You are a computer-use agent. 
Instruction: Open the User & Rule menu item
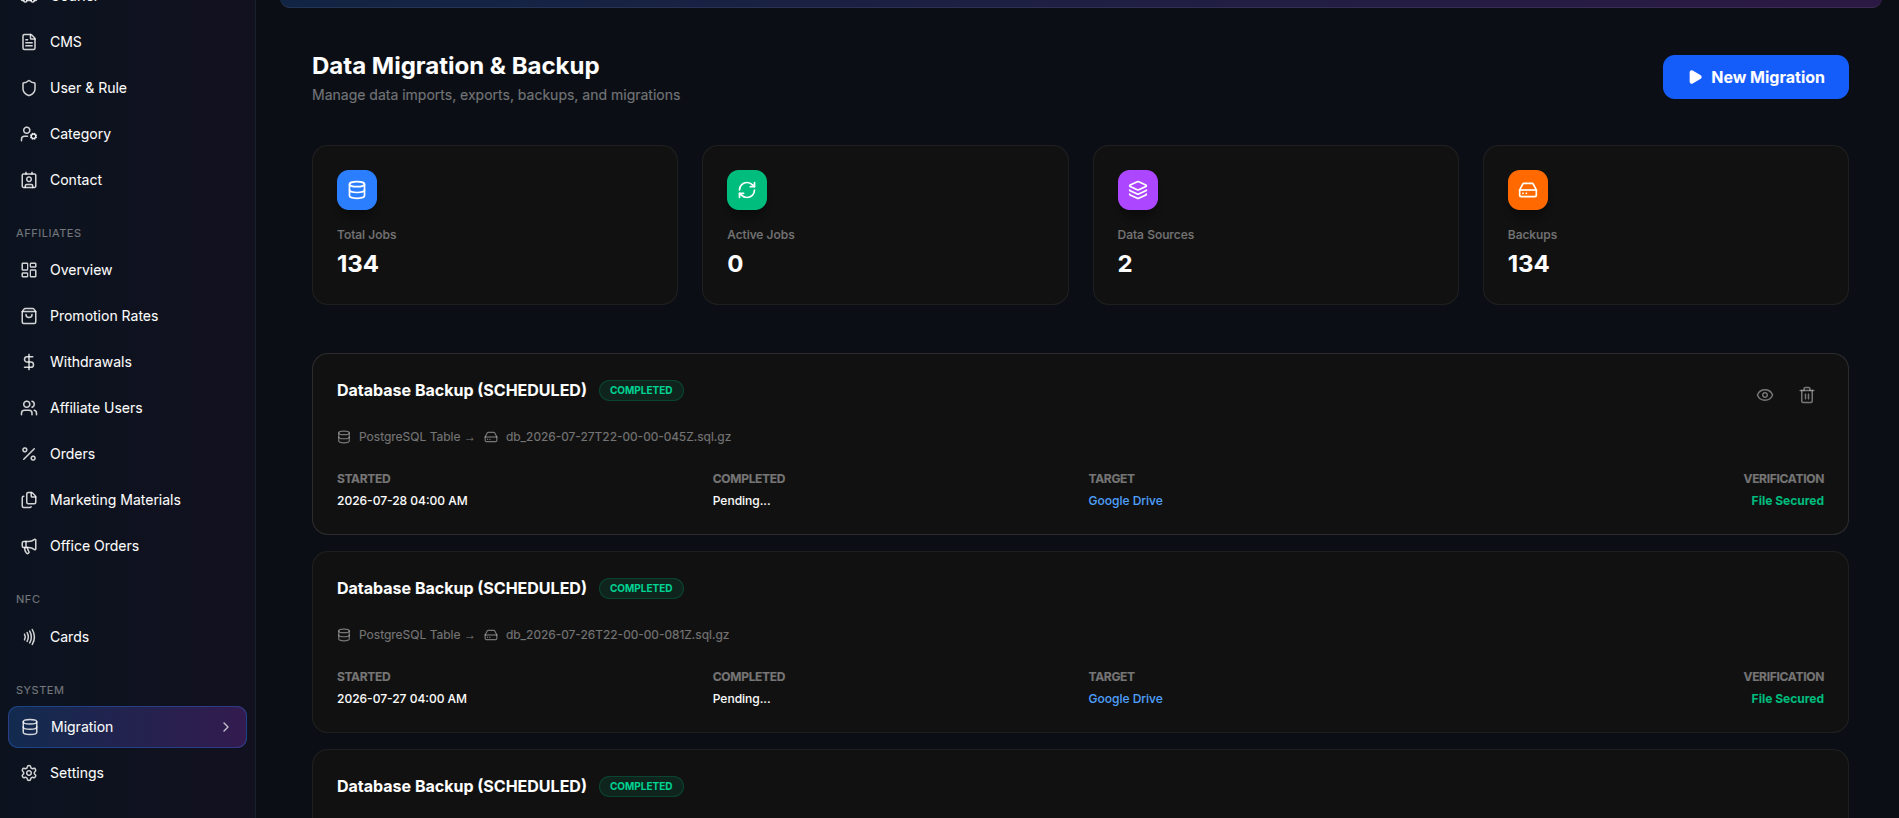[x=128, y=88]
